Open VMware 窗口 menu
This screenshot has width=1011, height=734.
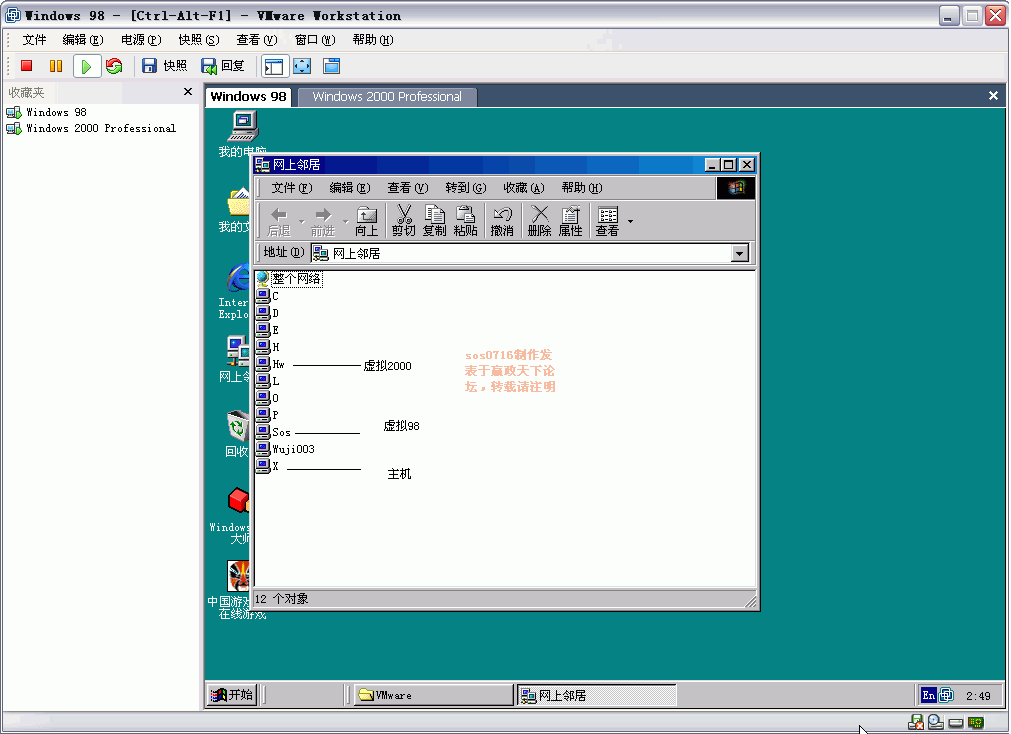click(315, 40)
